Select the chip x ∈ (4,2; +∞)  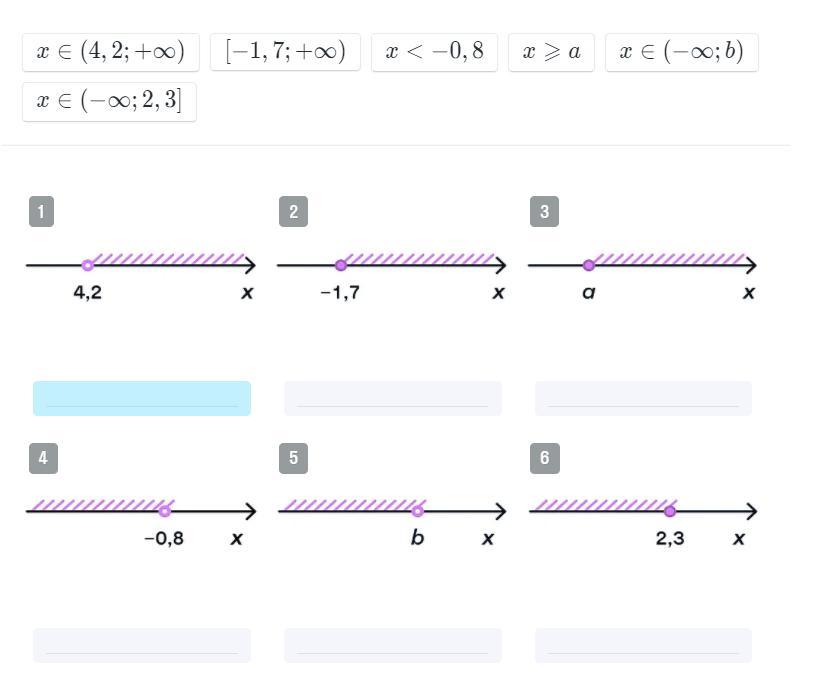click(x=111, y=52)
